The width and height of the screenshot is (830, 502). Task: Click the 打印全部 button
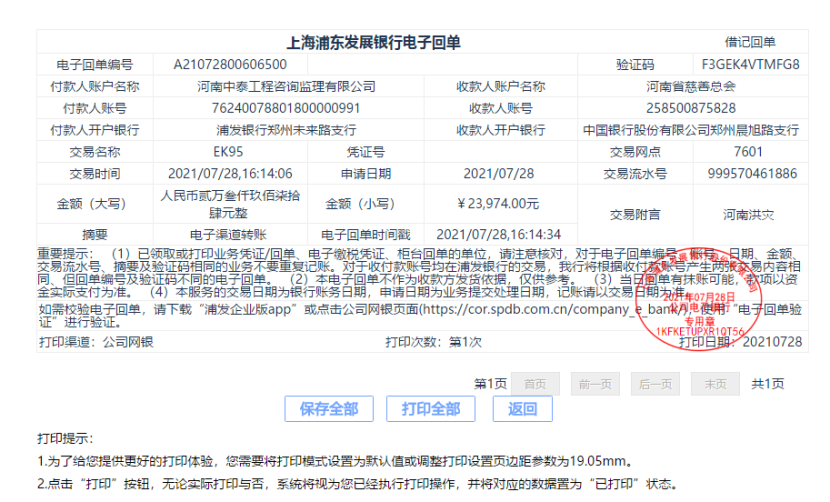pyautogui.click(x=430, y=409)
